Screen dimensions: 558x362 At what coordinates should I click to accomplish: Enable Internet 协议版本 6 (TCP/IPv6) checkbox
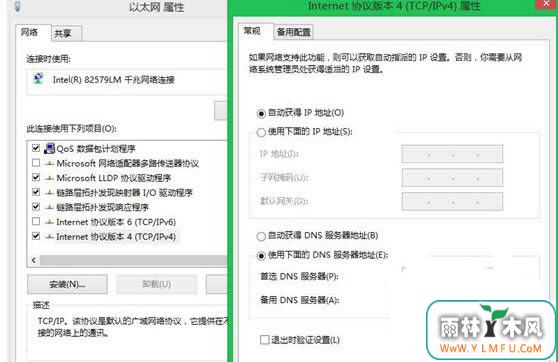[36, 221]
